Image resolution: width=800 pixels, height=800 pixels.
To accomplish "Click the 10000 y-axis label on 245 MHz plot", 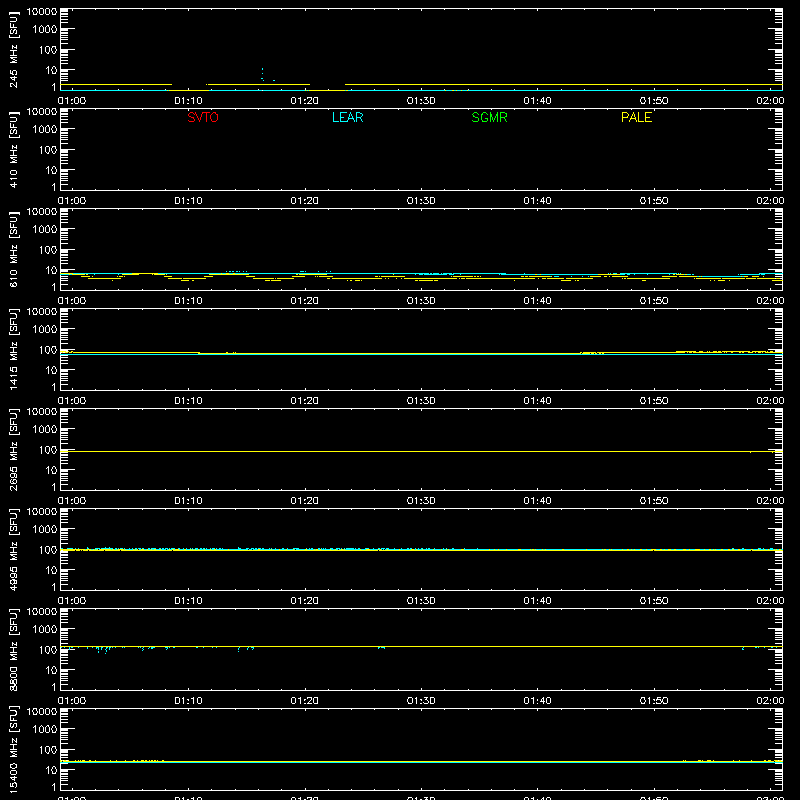I will click(42, 12).
